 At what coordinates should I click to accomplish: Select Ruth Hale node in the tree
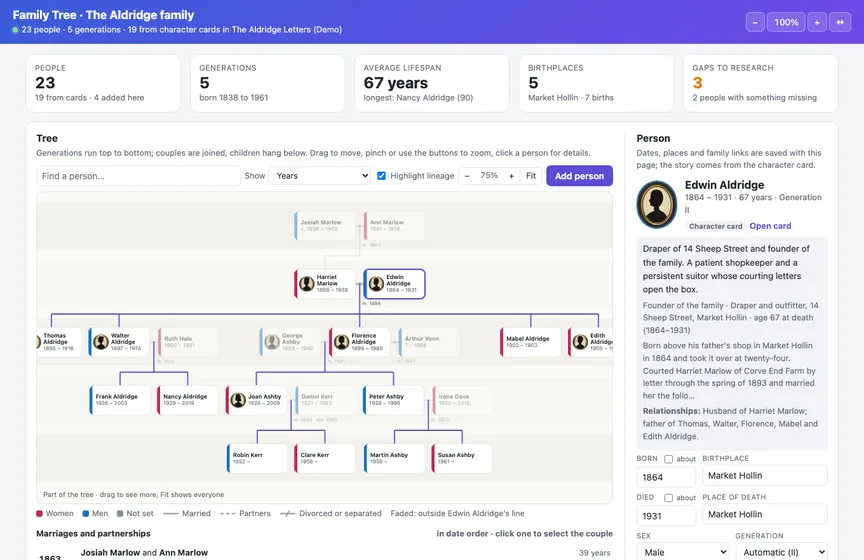188,342
